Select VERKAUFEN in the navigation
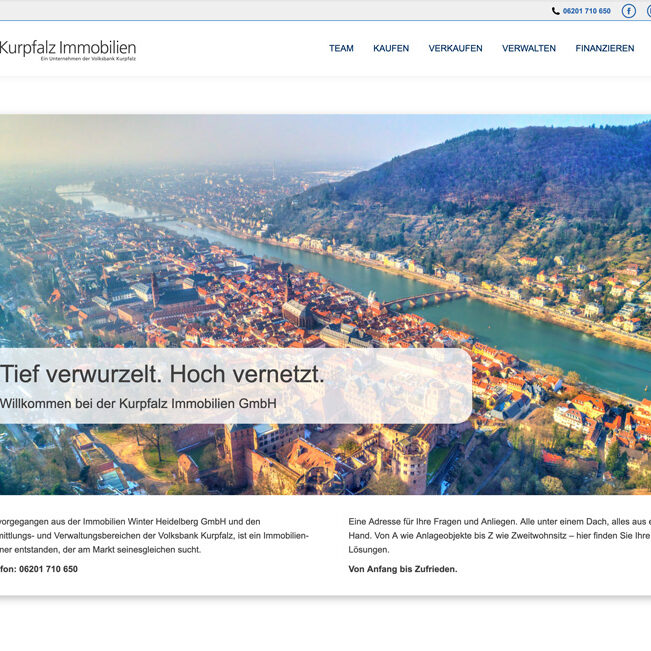Viewport: 651px width, 651px height. (455, 48)
